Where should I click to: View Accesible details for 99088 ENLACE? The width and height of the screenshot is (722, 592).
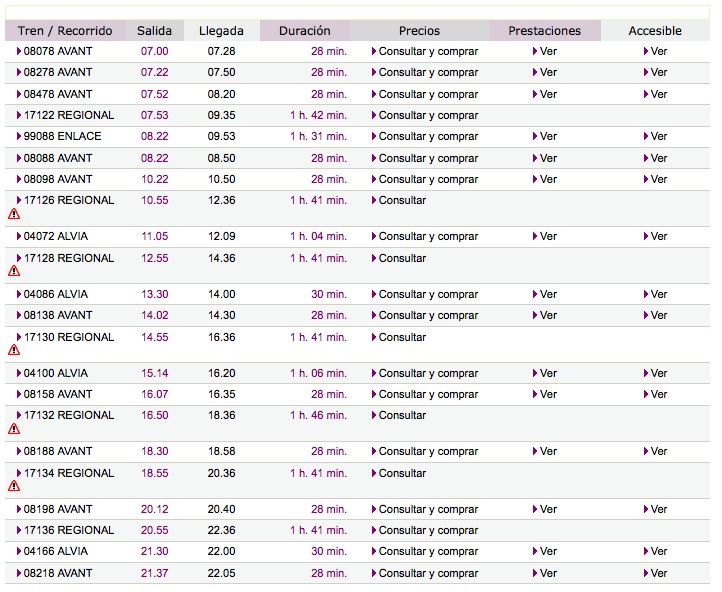click(x=658, y=137)
